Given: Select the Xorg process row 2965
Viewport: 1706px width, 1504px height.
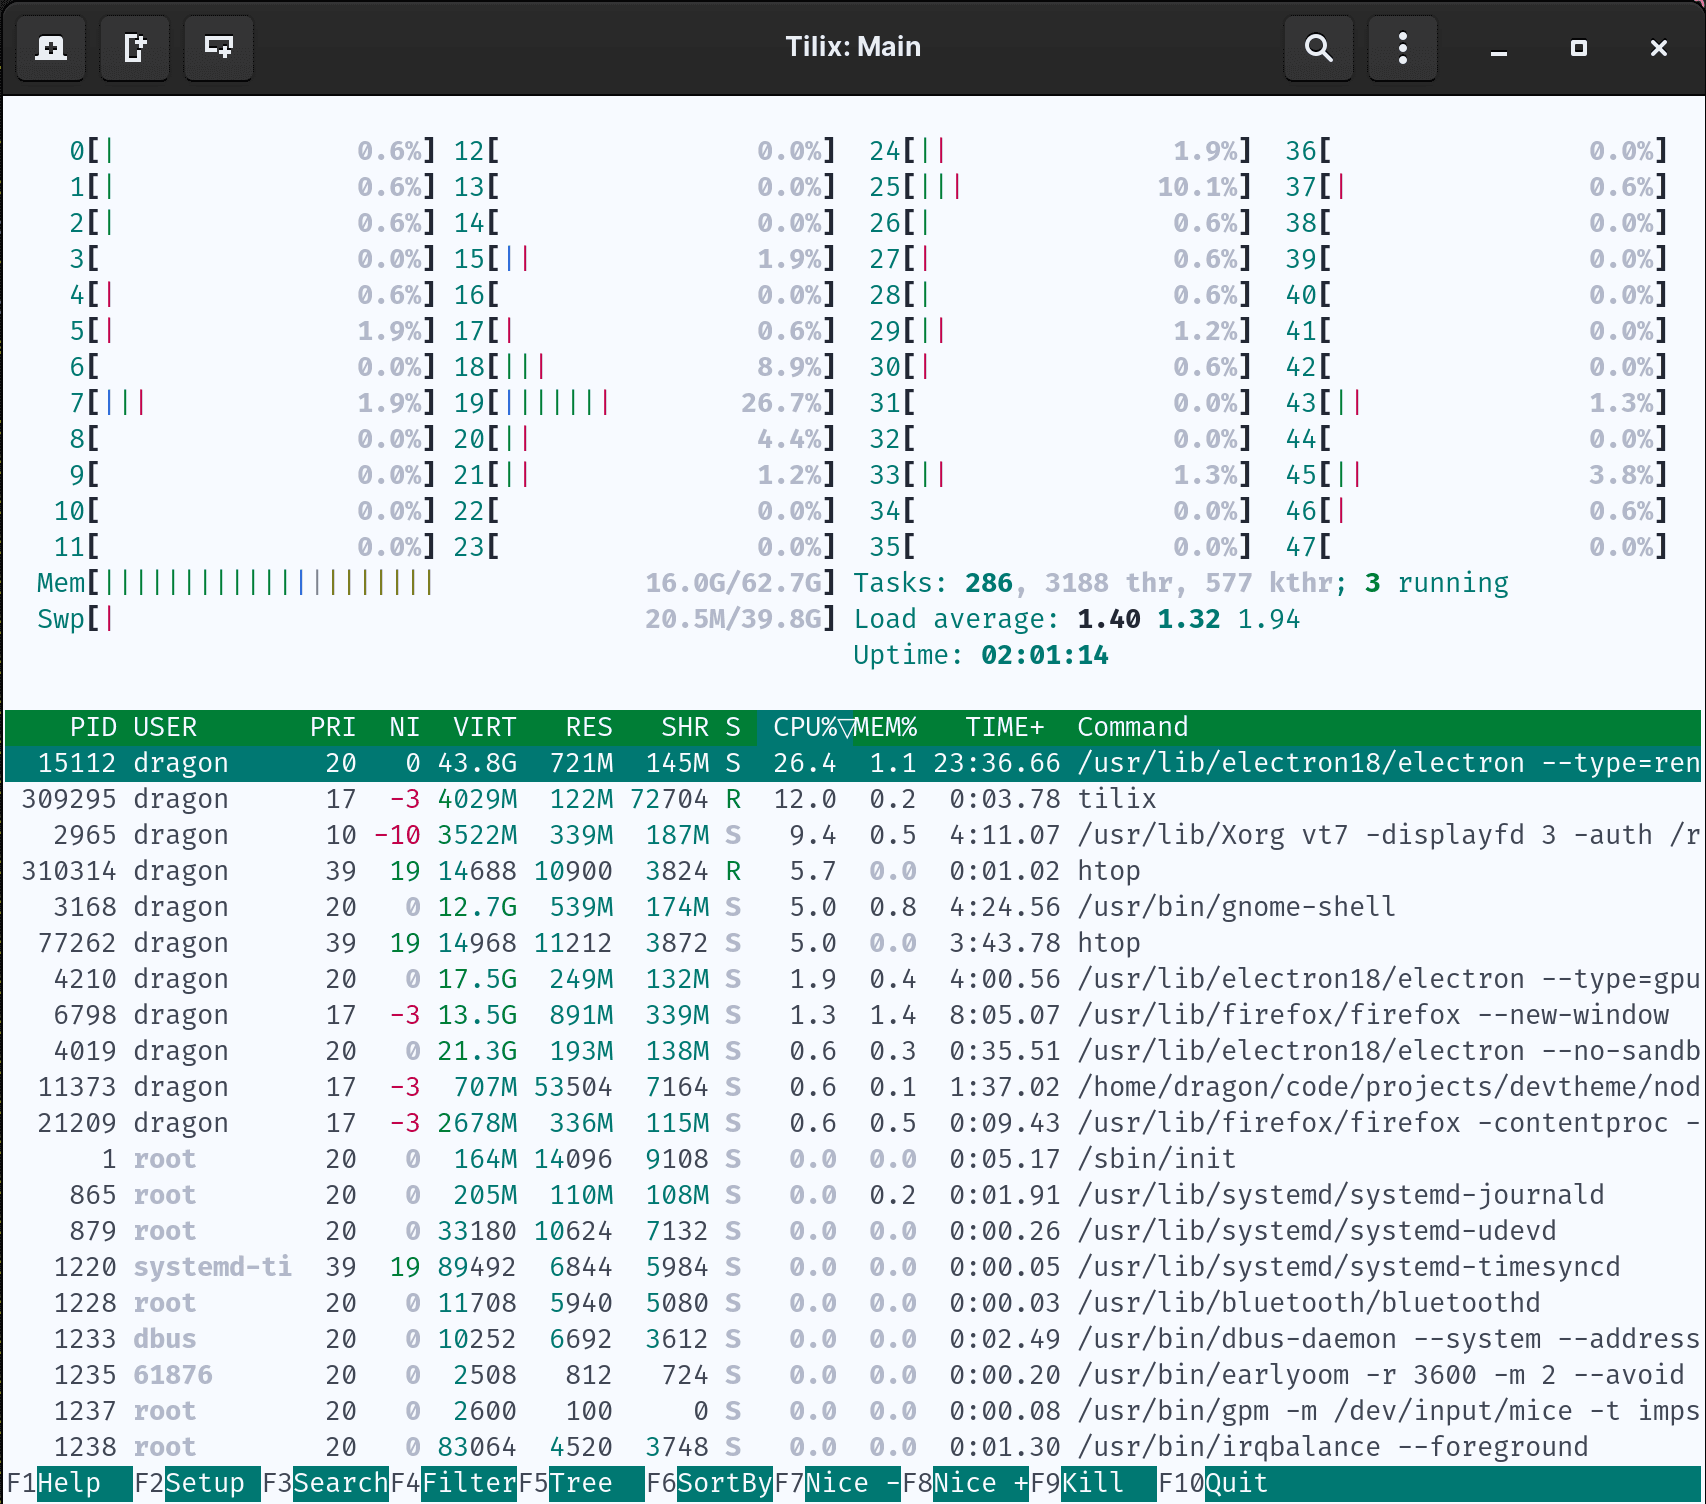Looking at the screenshot, I should pos(853,835).
